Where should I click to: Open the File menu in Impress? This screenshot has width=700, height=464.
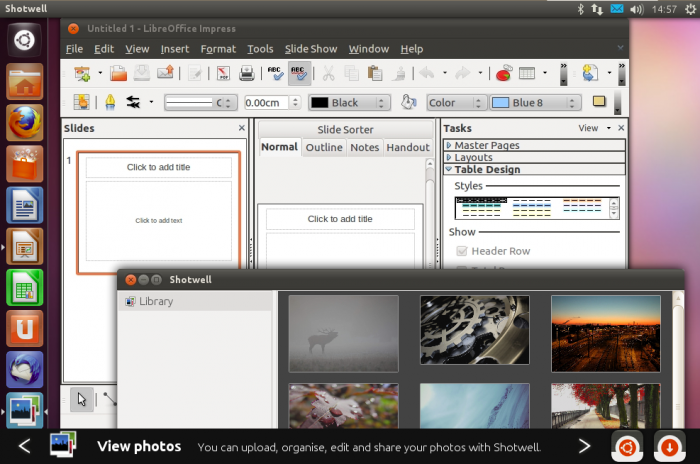(x=74, y=49)
